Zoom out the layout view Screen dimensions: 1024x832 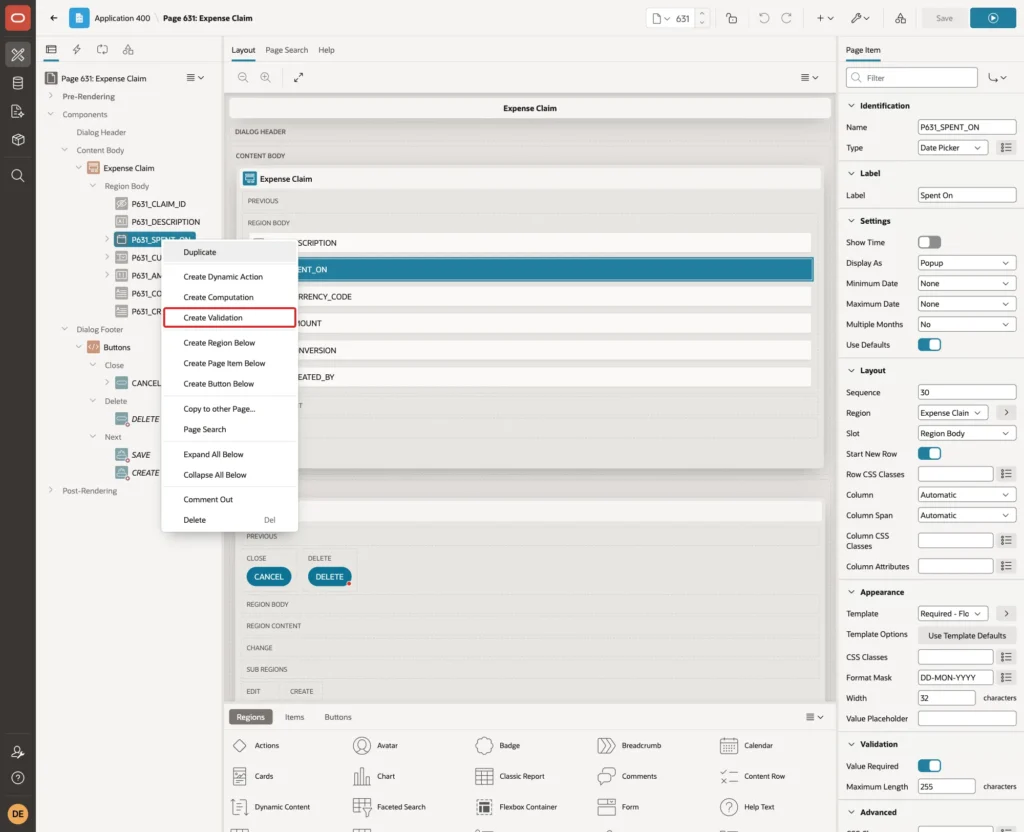(x=243, y=78)
